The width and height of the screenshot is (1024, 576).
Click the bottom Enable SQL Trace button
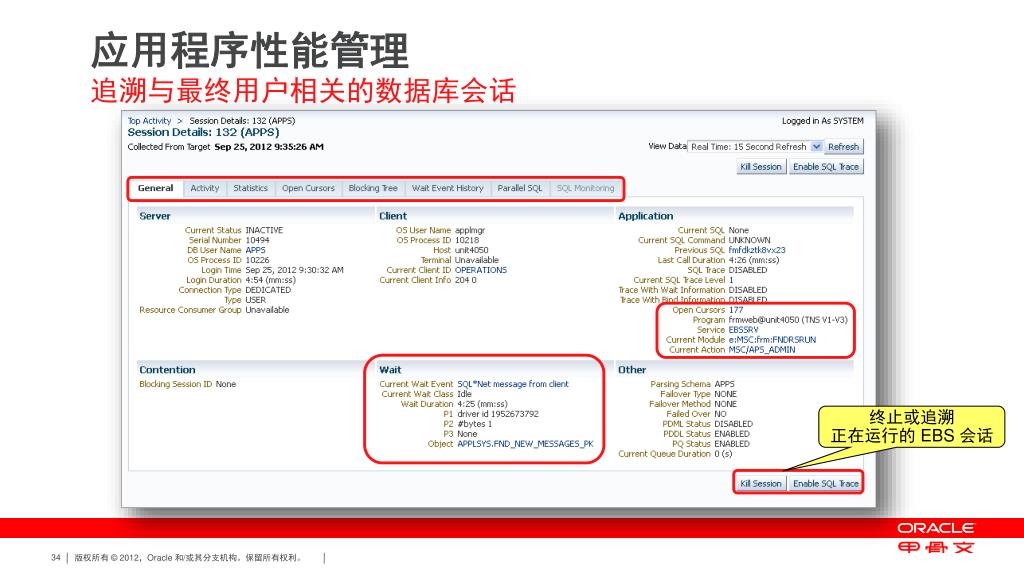(825, 484)
